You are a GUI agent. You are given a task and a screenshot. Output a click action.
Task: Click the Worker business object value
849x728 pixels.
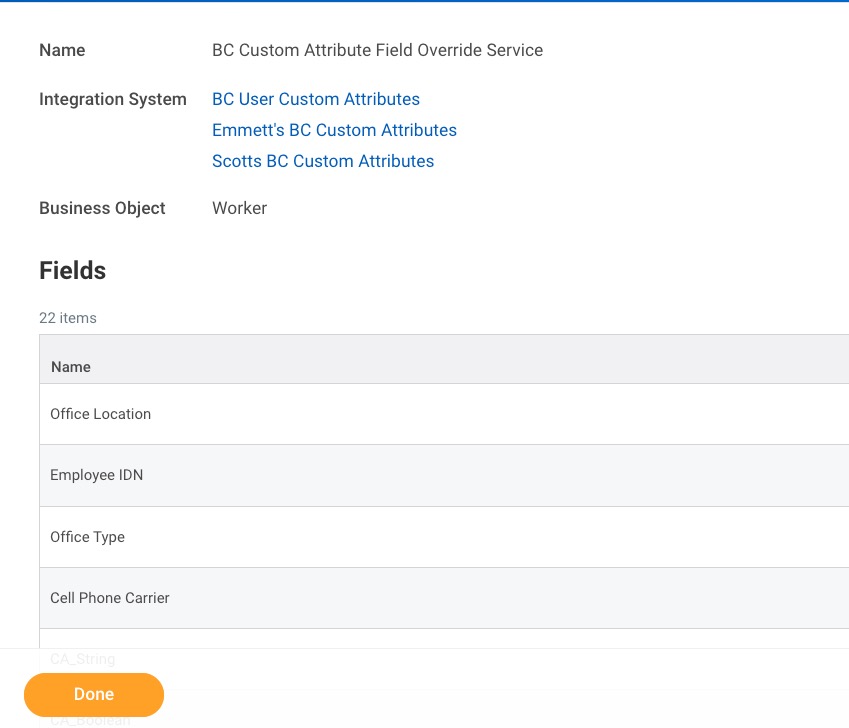click(x=239, y=208)
